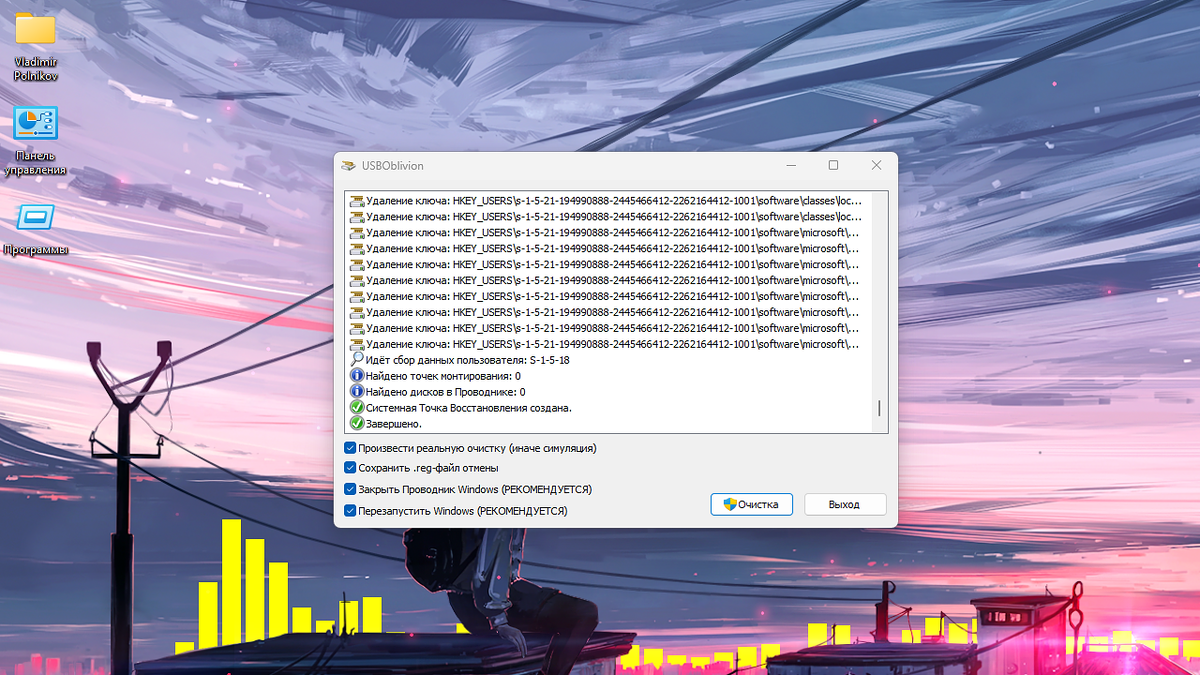Open the Программы desktop shortcut
This screenshot has height=675, width=1200.
(x=36, y=230)
